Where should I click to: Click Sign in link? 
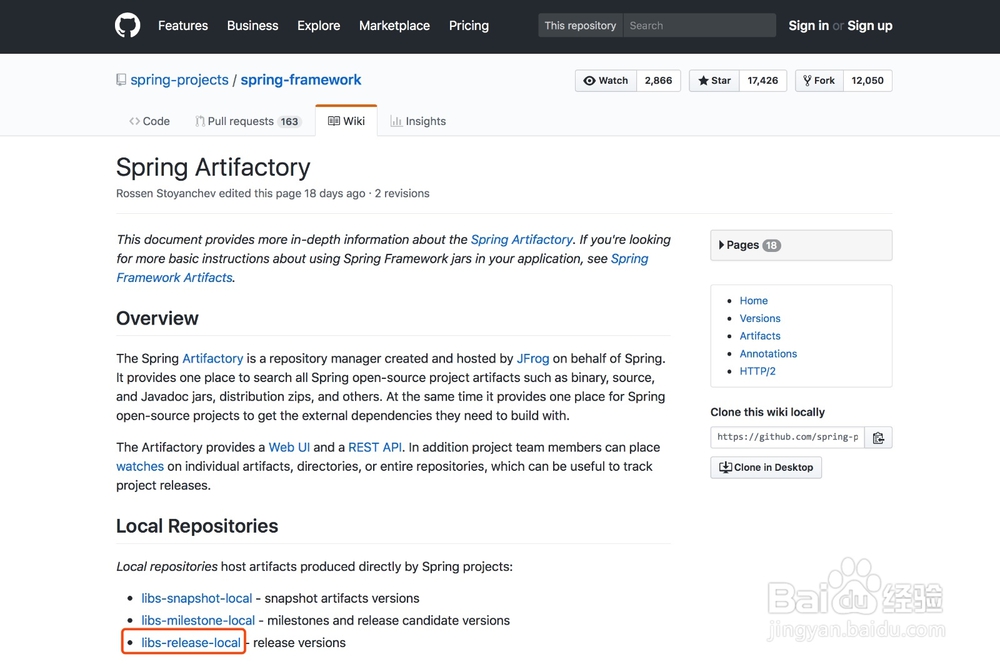[x=808, y=26]
